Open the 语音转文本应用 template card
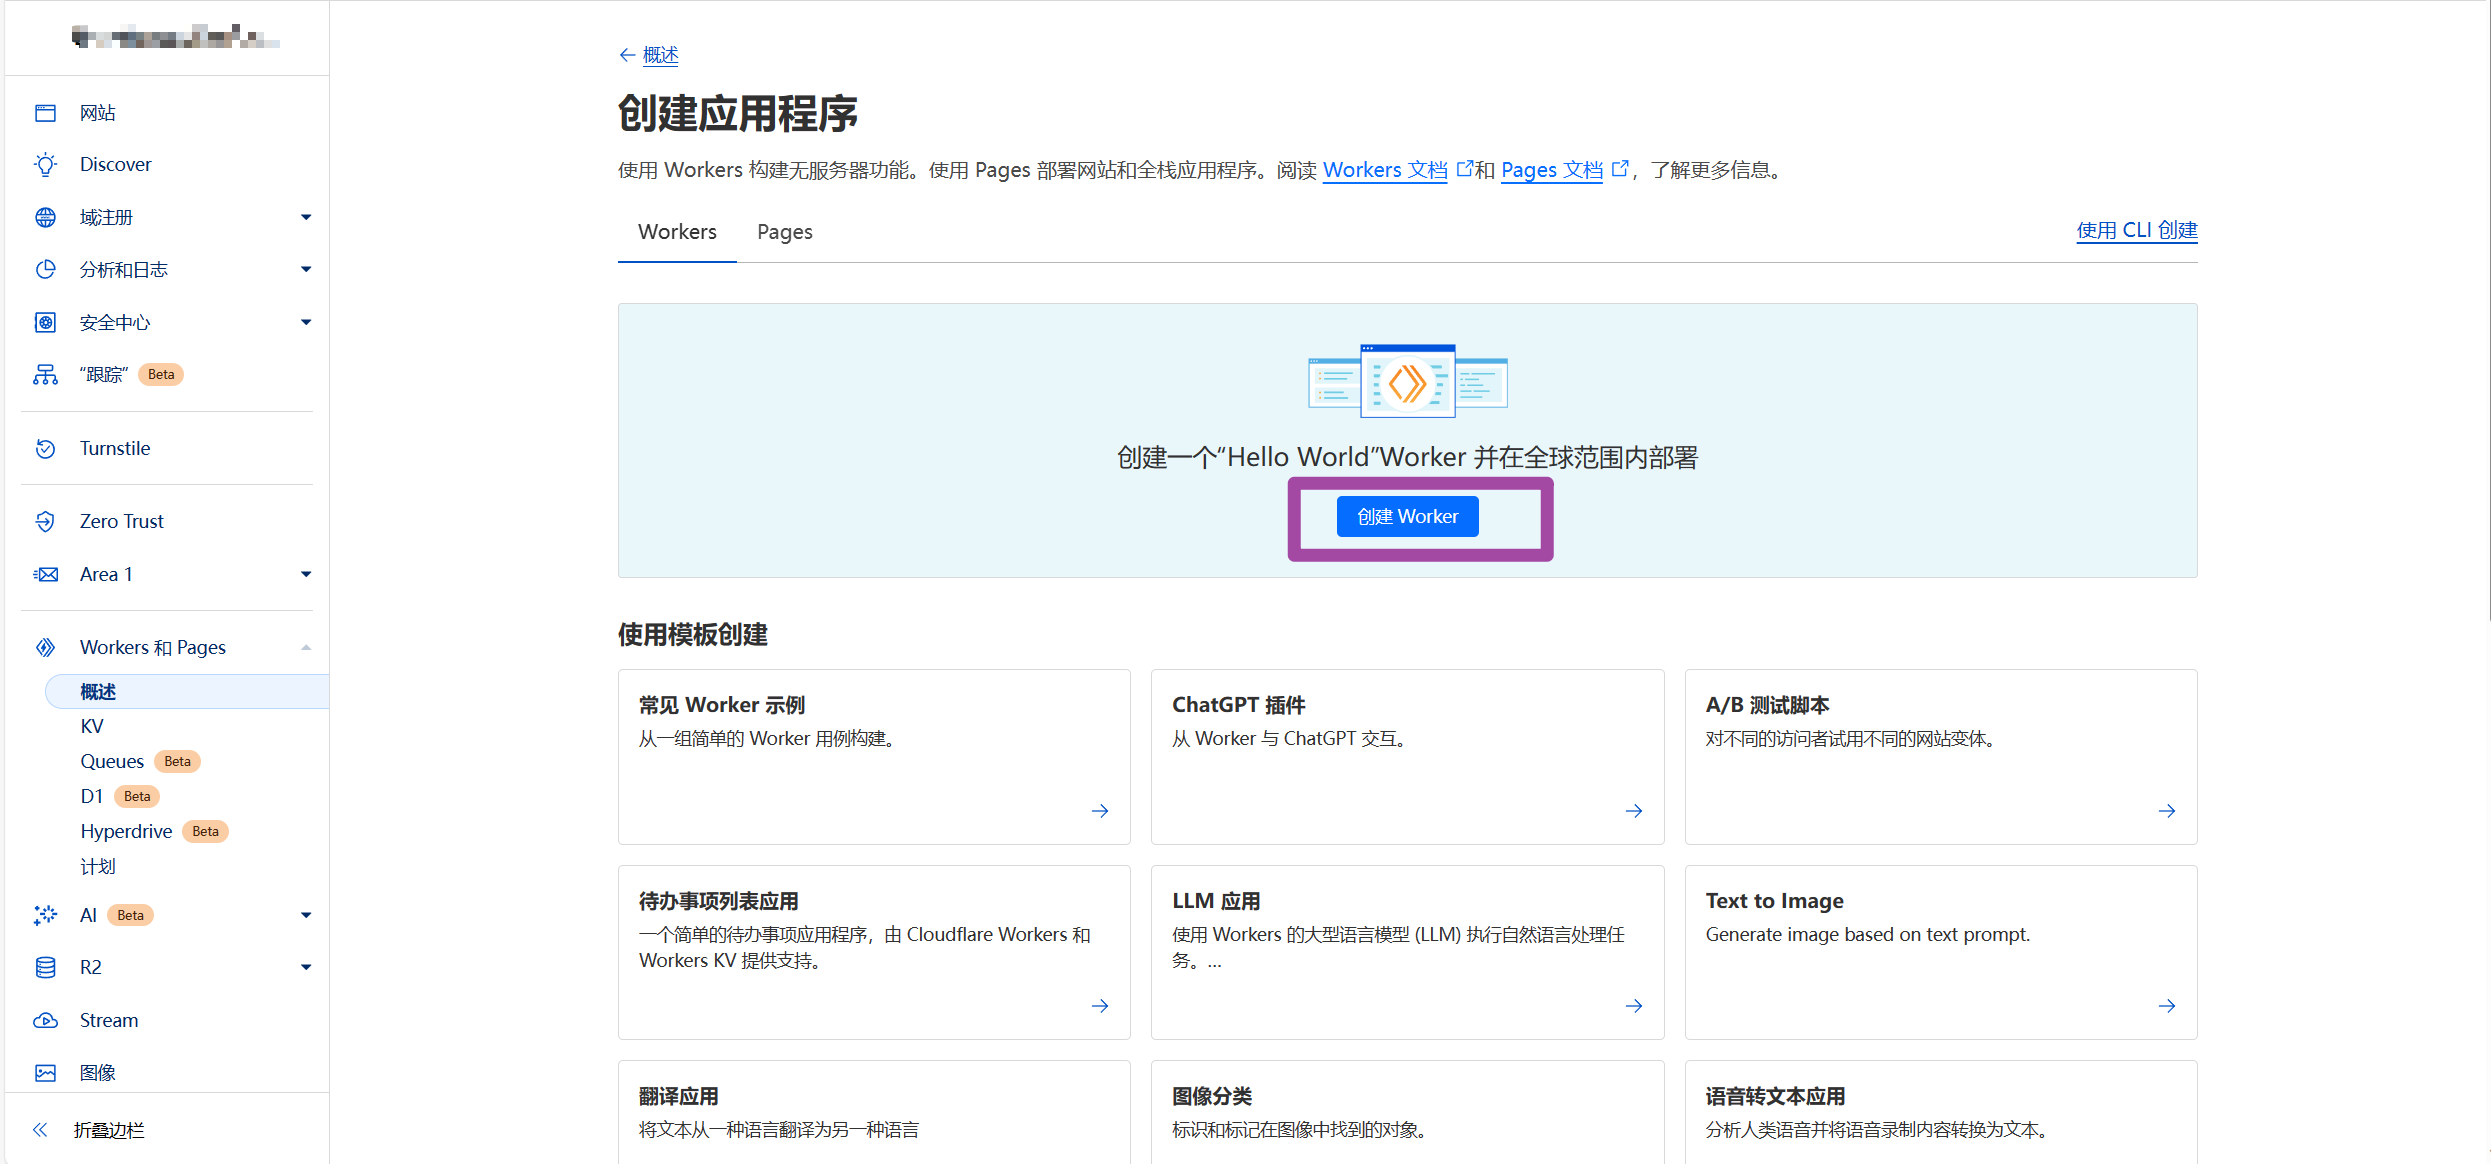This screenshot has width=2491, height=1164. pos(1940,1112)
